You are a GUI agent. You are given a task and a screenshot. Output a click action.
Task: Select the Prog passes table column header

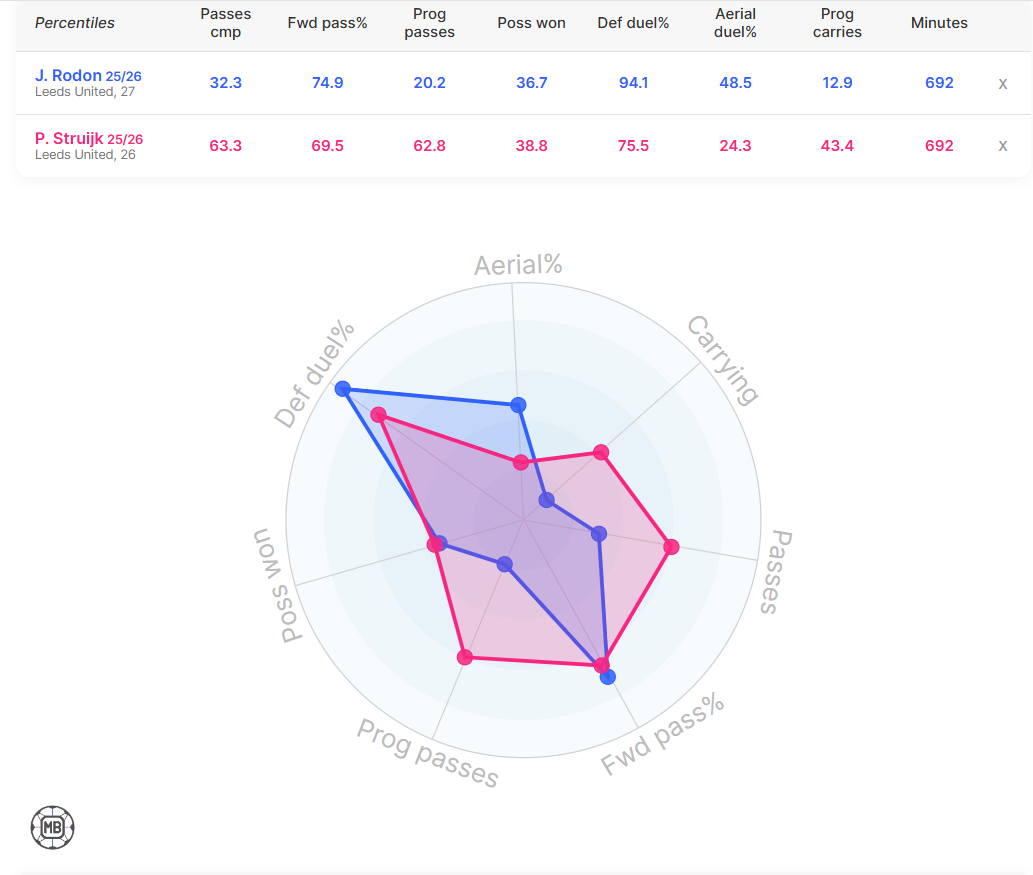click(x=429, y=23)
